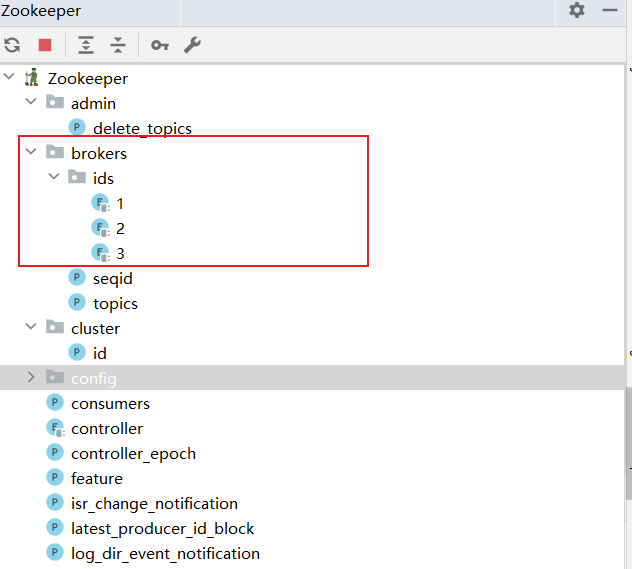Expand the config folder
Image resolution: width=632 pixels, height=569 pixels.
click(x=31, y=377)
